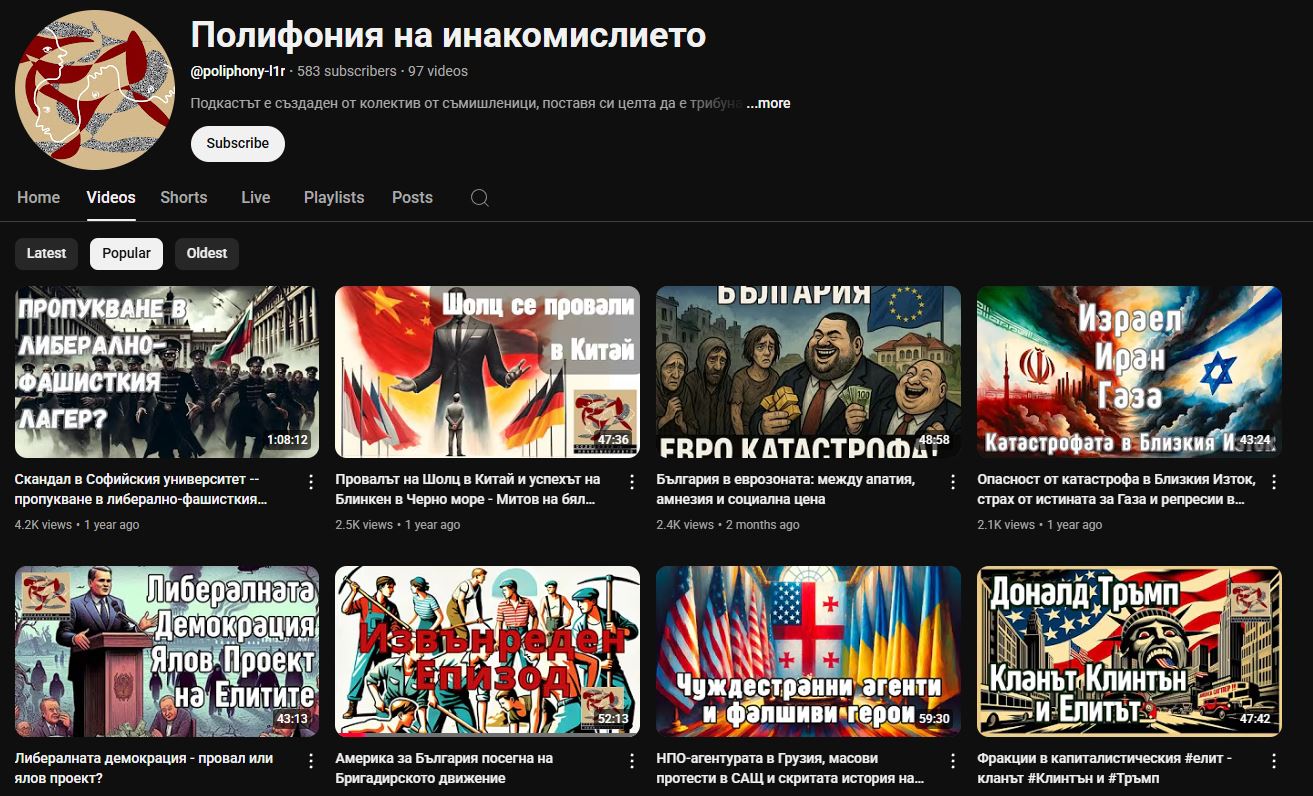
Task: Click 2.5K views under Шолц video
Action: click(x=364, y=525)
